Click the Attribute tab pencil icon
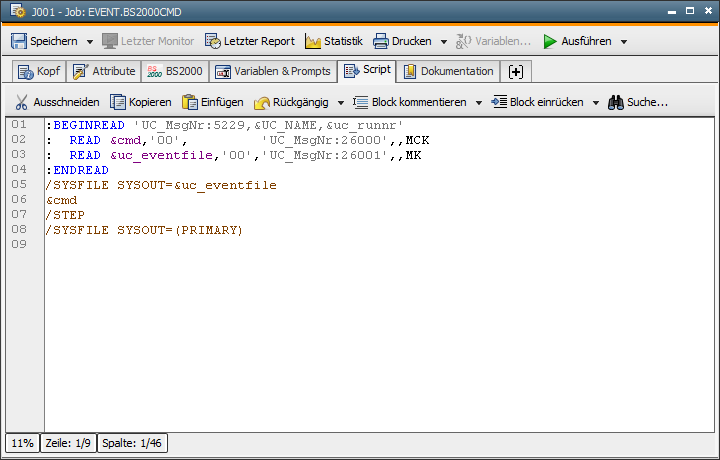This screenshot has width=720, height=460. (x=80, y=72)
